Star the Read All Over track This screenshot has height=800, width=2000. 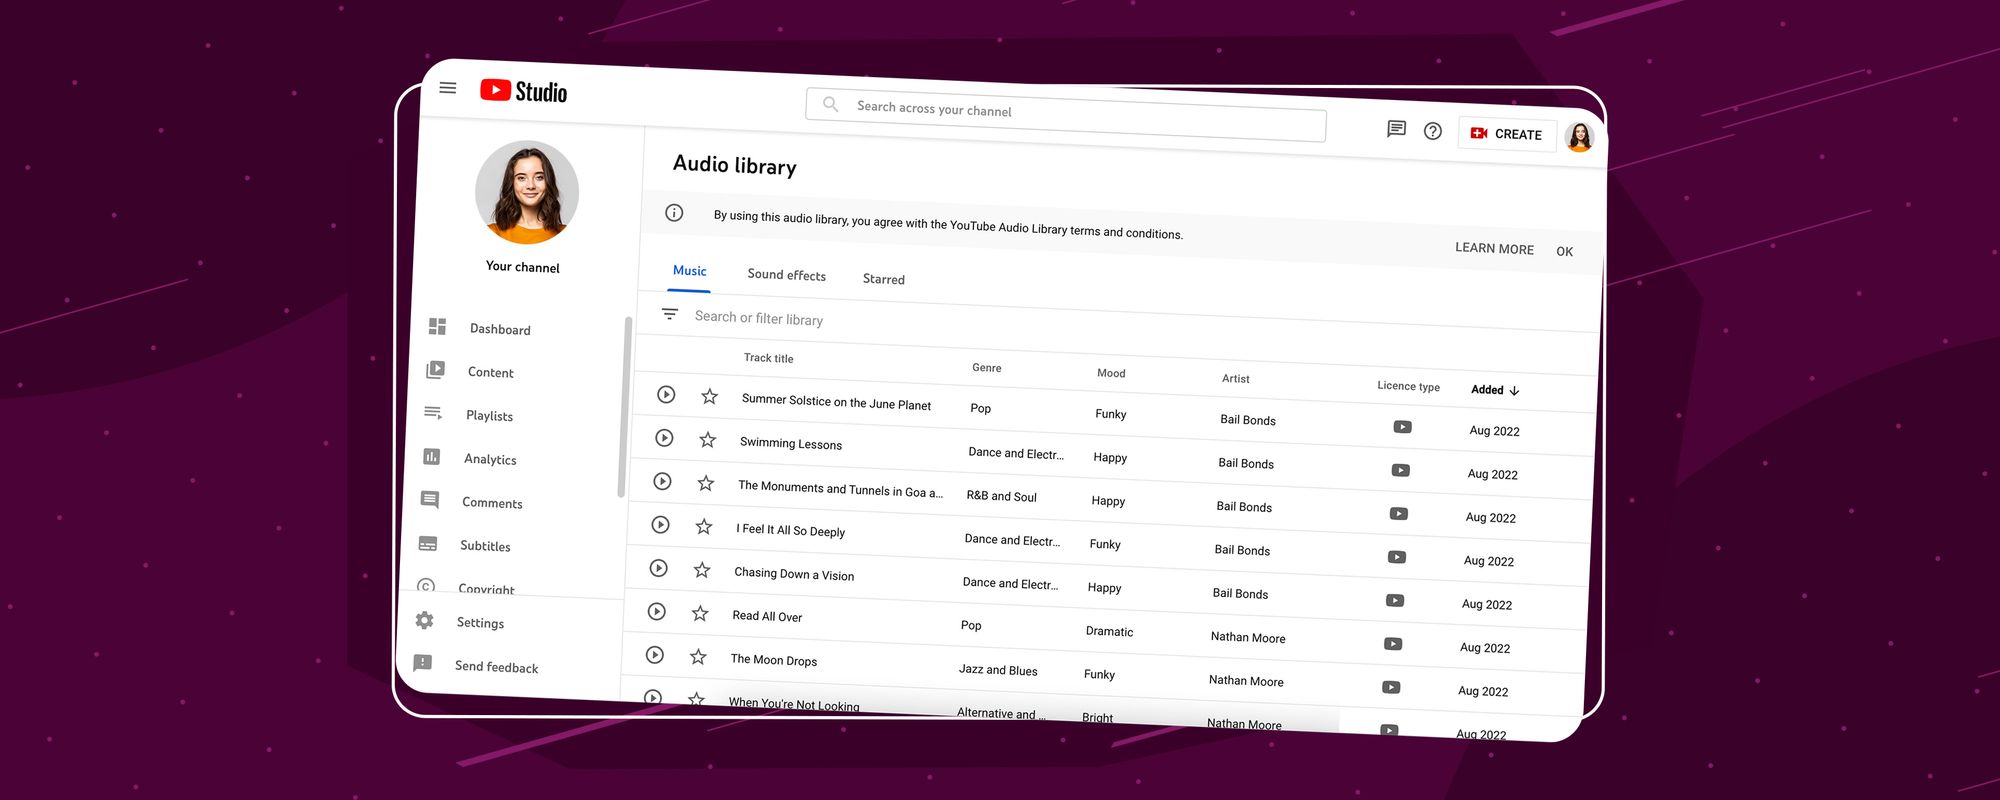(699, 613)
